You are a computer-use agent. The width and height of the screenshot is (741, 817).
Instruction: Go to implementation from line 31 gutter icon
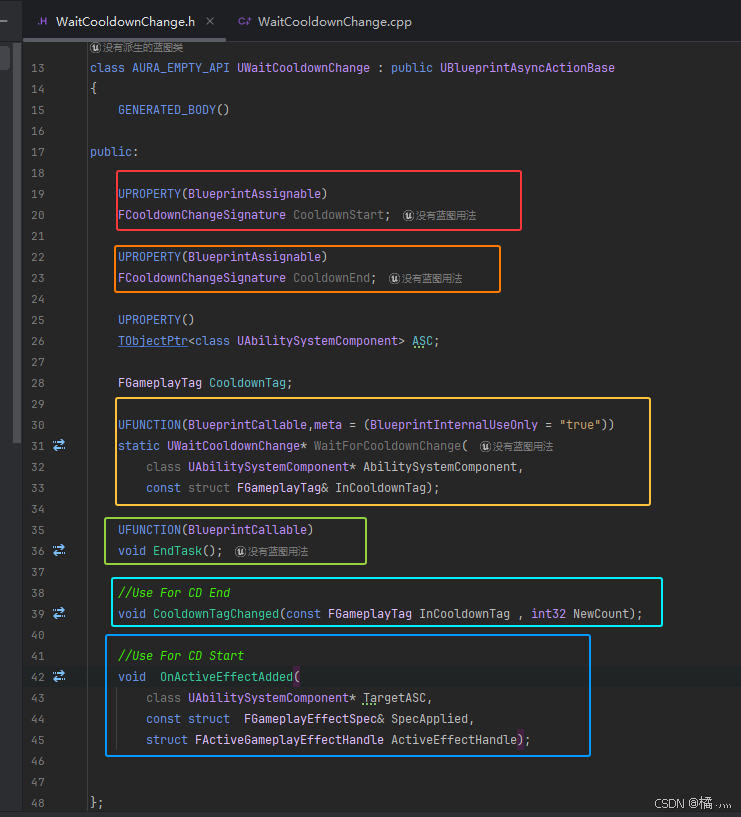59,445
